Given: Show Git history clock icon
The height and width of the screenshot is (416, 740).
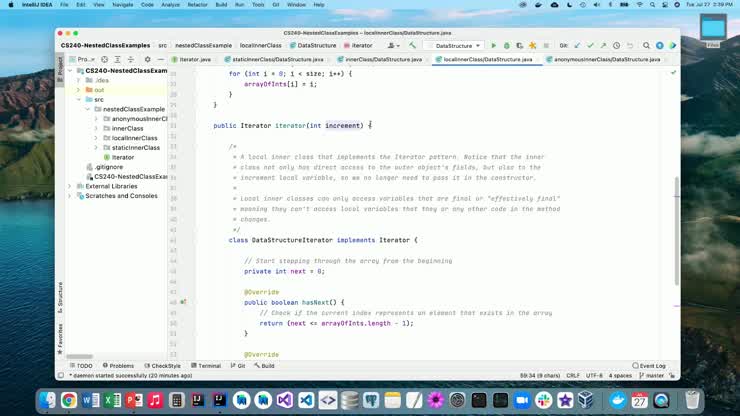Looking at the screenshot, I should pyautogui.click(x=616, y=46).
